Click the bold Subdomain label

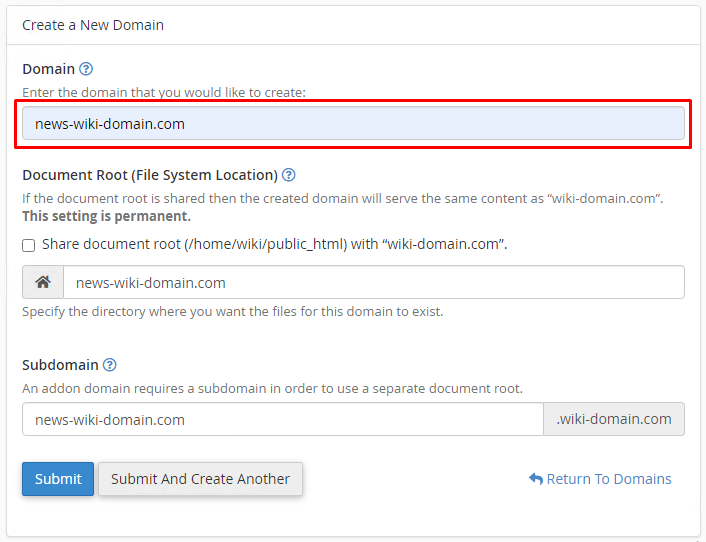coord(60,365)
